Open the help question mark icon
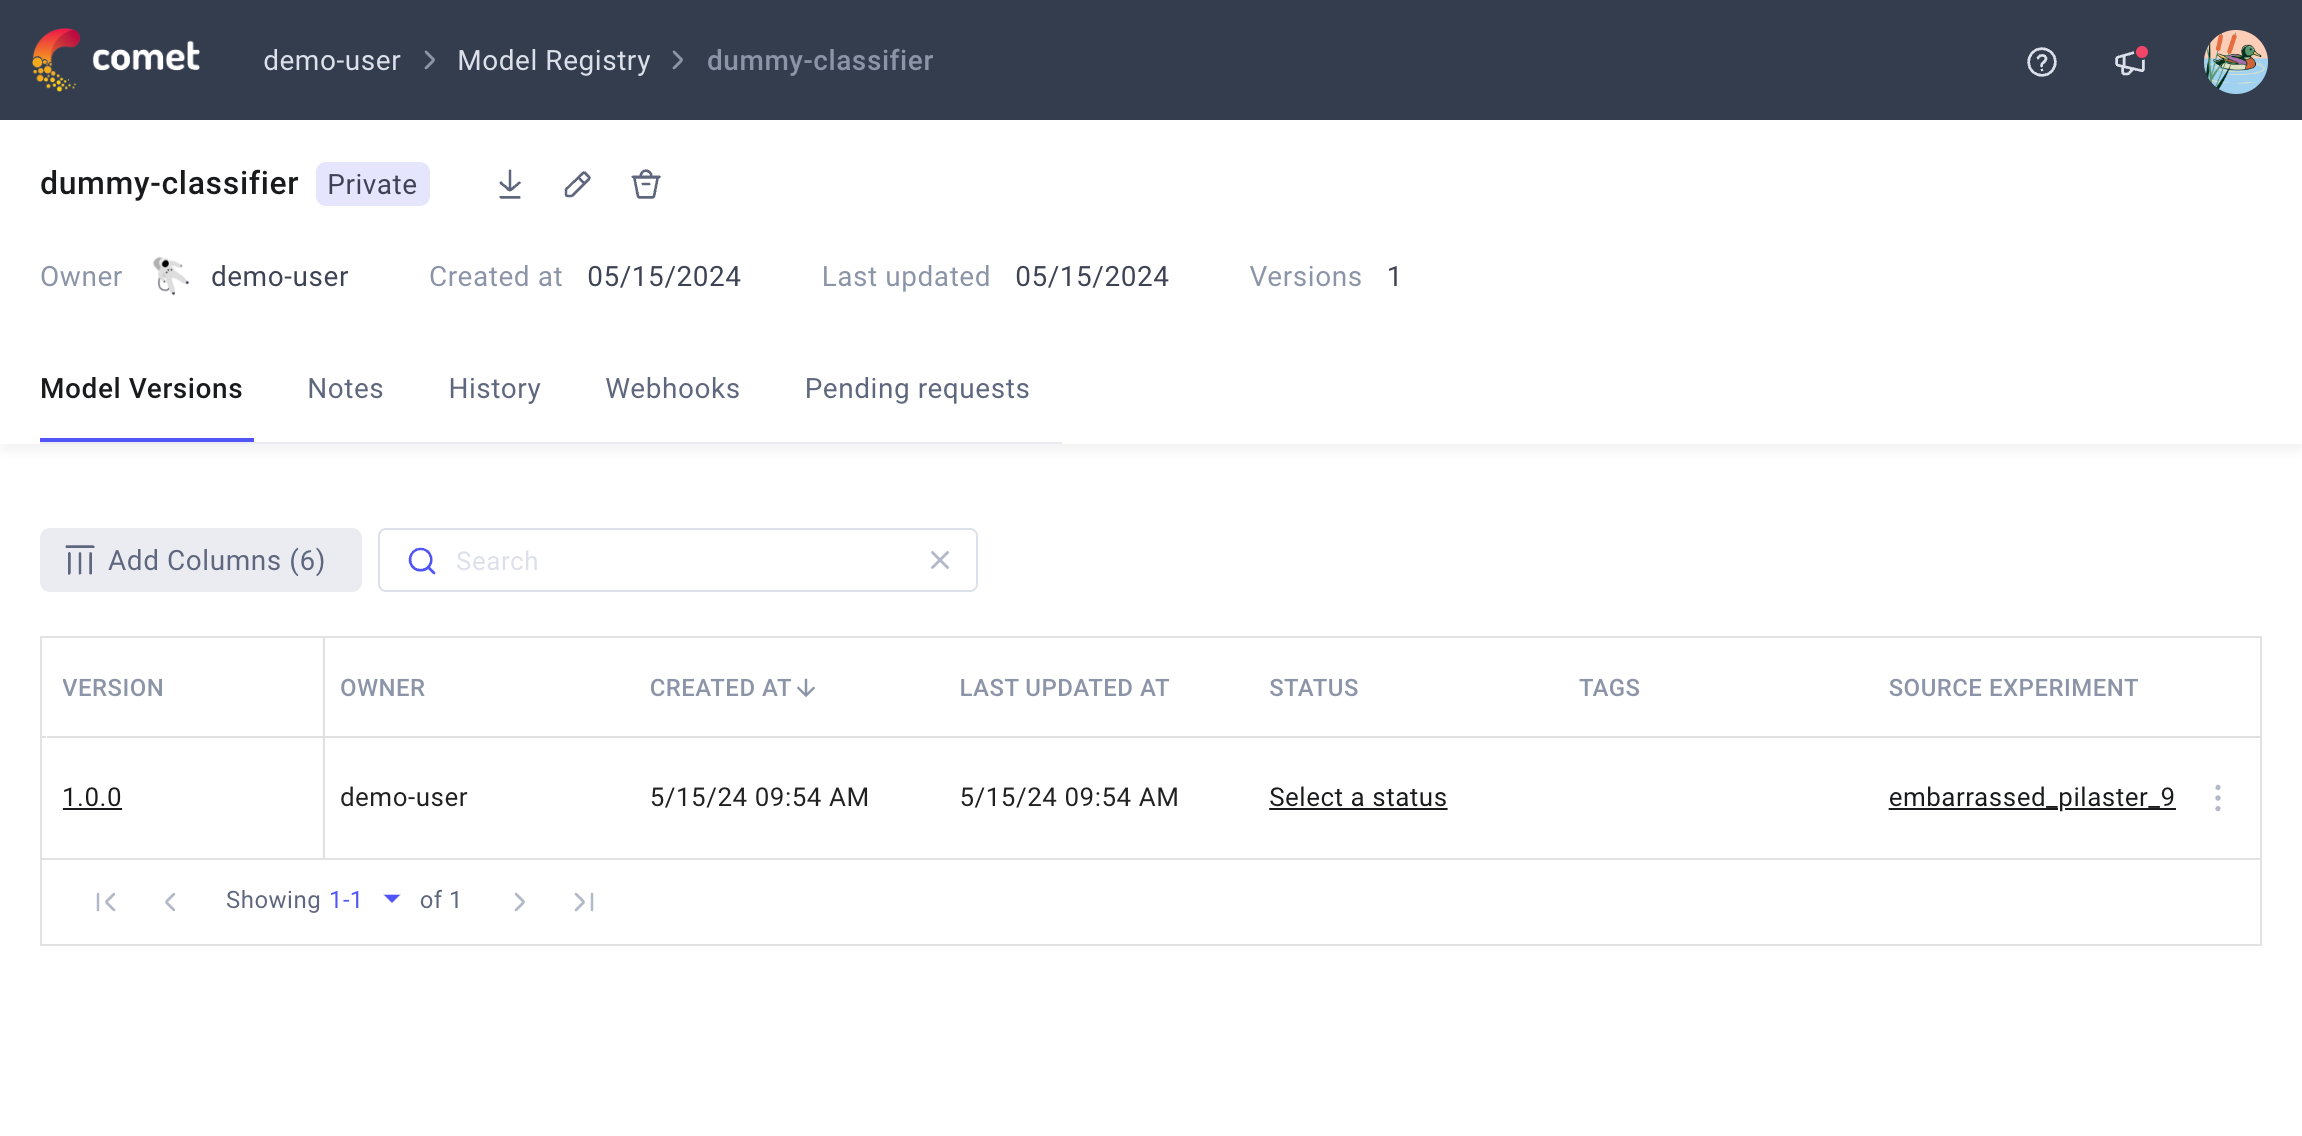Screen dimensions: 2302x1136 pos(2041,62)
